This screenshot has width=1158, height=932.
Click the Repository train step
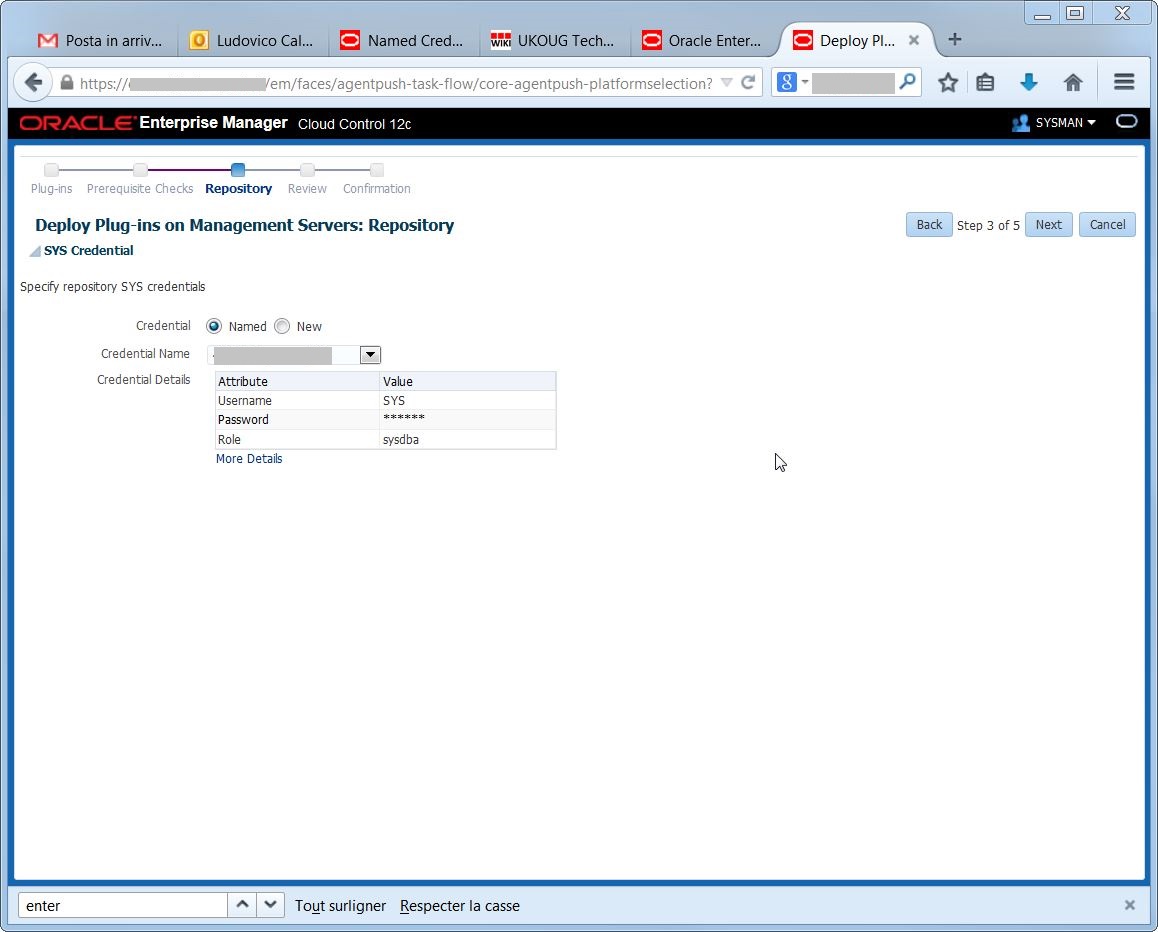[x=239, y=188]
